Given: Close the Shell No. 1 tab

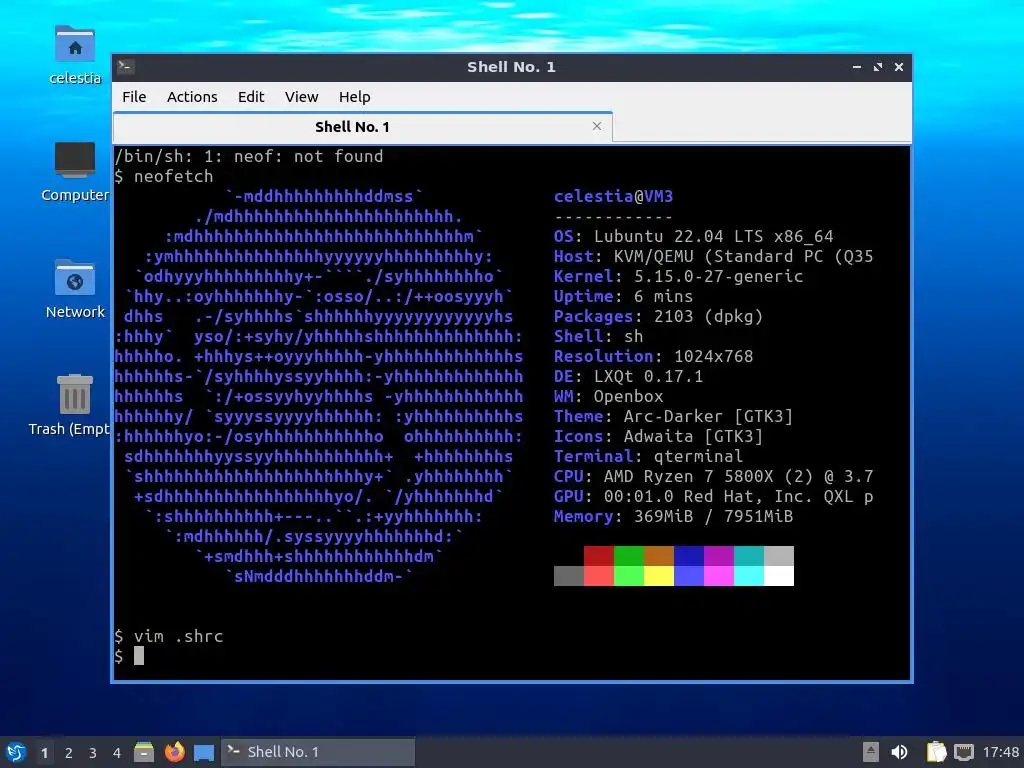Looking at the screenshot, I should [597, 126].
